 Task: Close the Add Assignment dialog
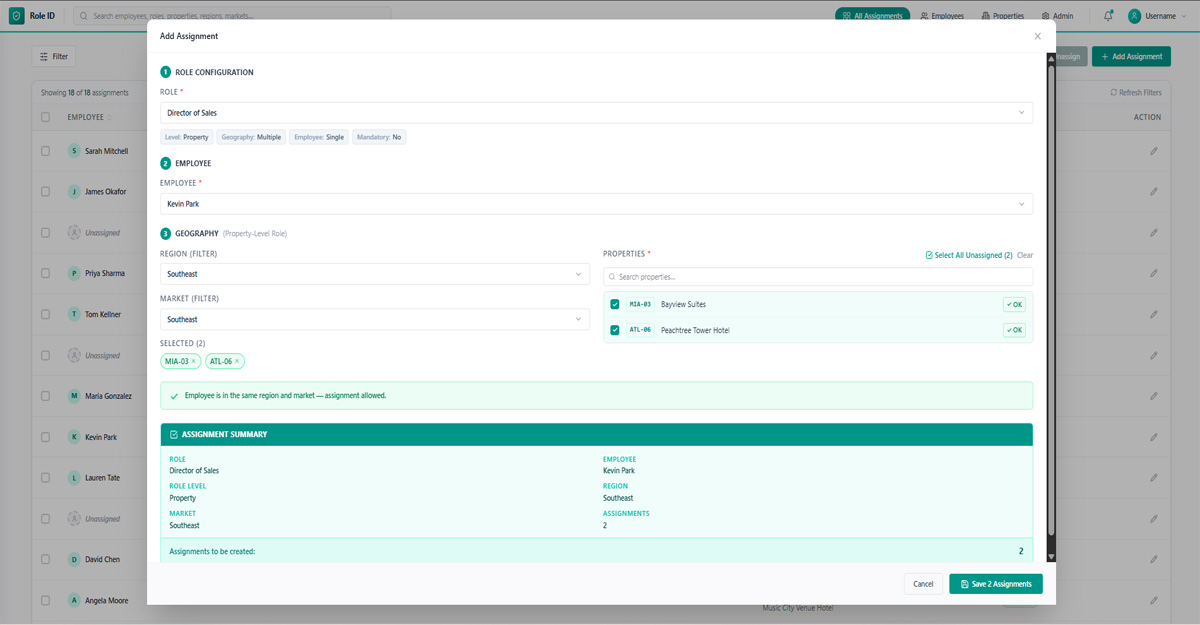pyautogui.click(x=1037, y=36)
